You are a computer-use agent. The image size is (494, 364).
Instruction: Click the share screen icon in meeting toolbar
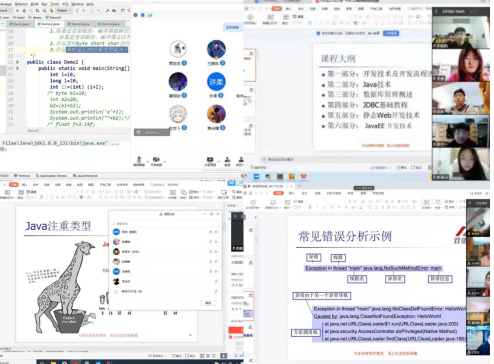210,161
